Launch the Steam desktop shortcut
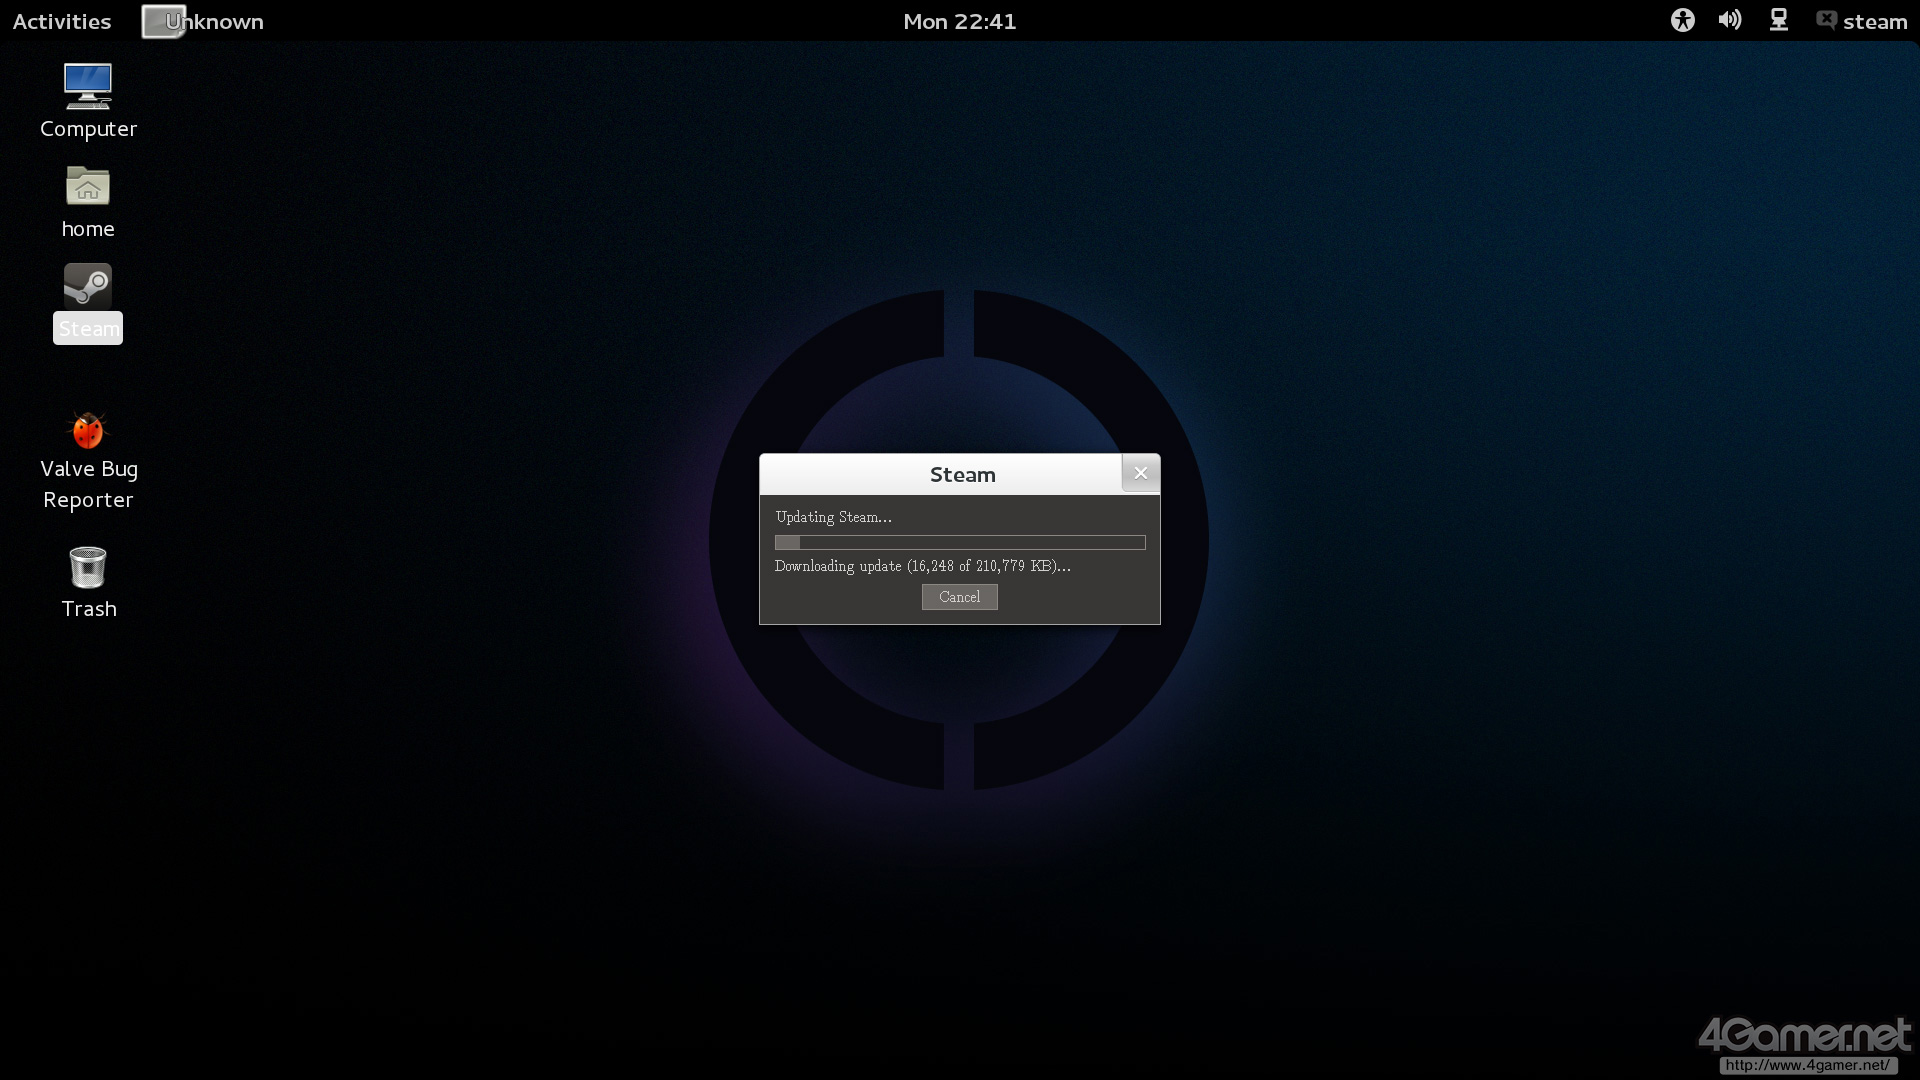This screenshot has width=1920, height=1080. click(x=88, y=286)
